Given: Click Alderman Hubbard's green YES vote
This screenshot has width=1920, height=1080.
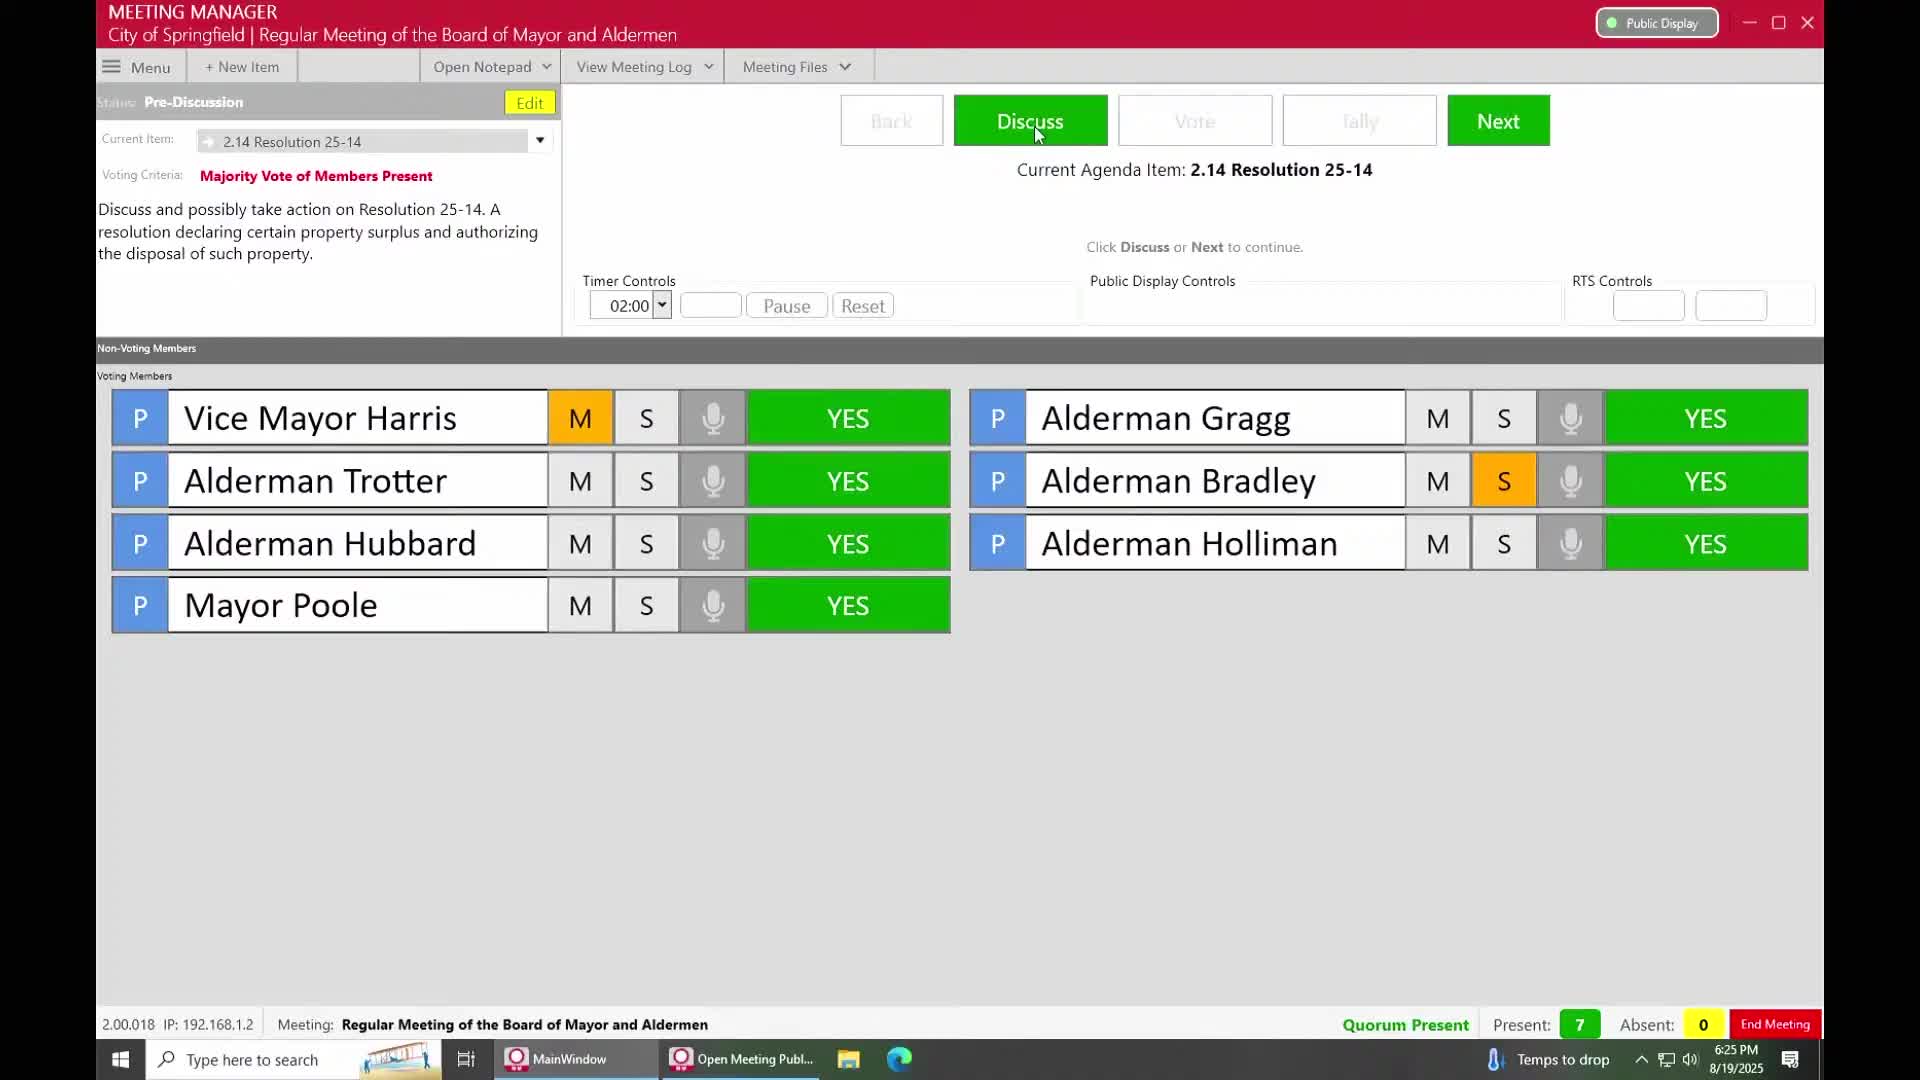Looking at the screenshot, I should tap(848, 543).
